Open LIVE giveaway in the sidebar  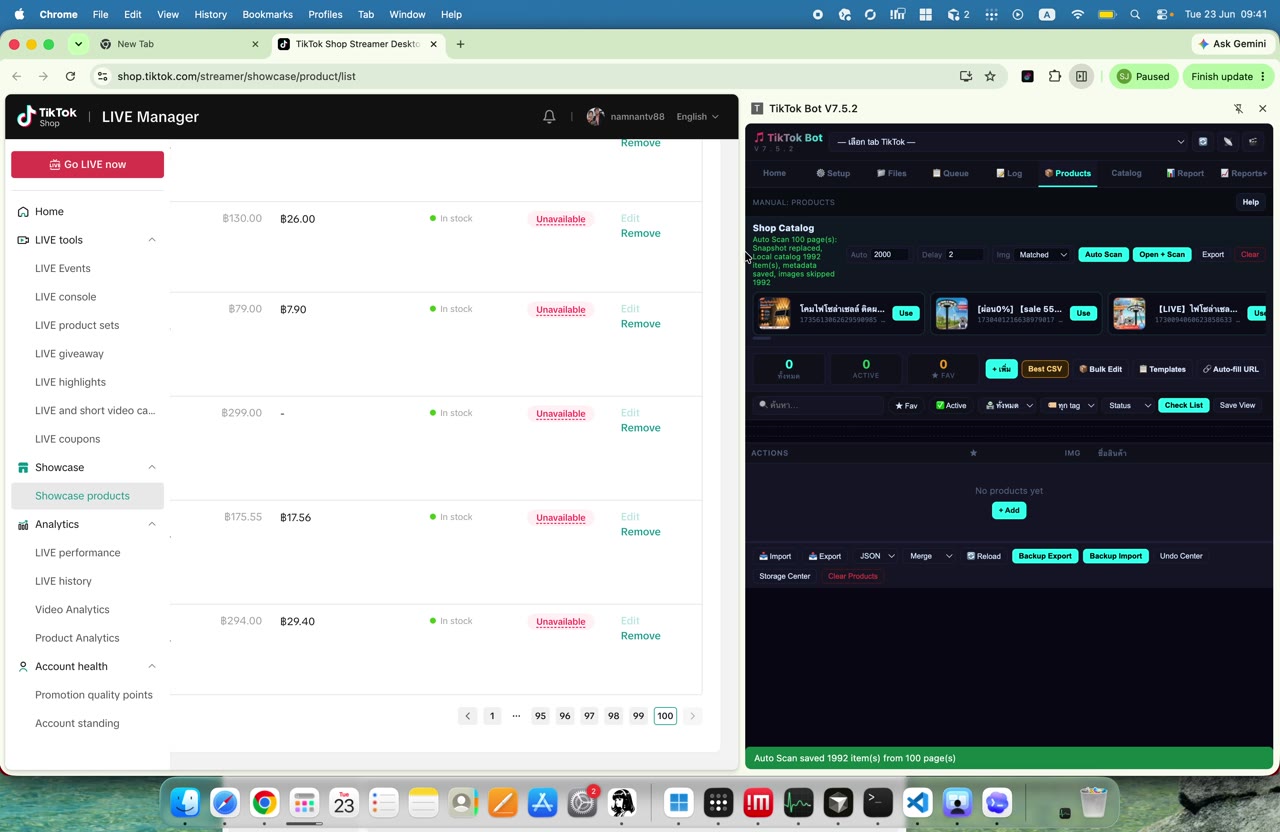(69, 353)
